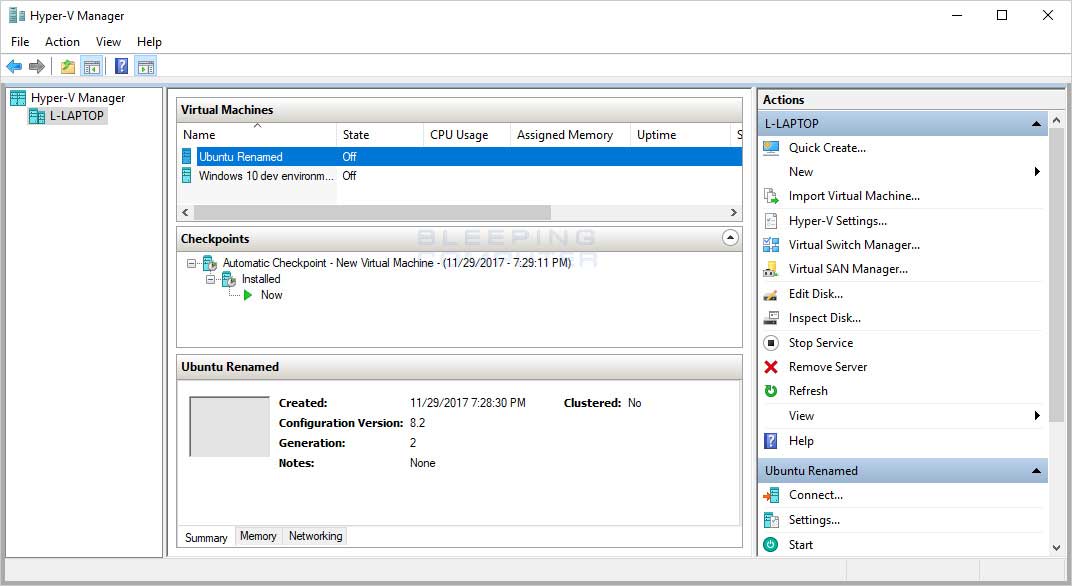Open the Help menu in menu bar
1072x586 pixels.
click(x=149, y=42)
